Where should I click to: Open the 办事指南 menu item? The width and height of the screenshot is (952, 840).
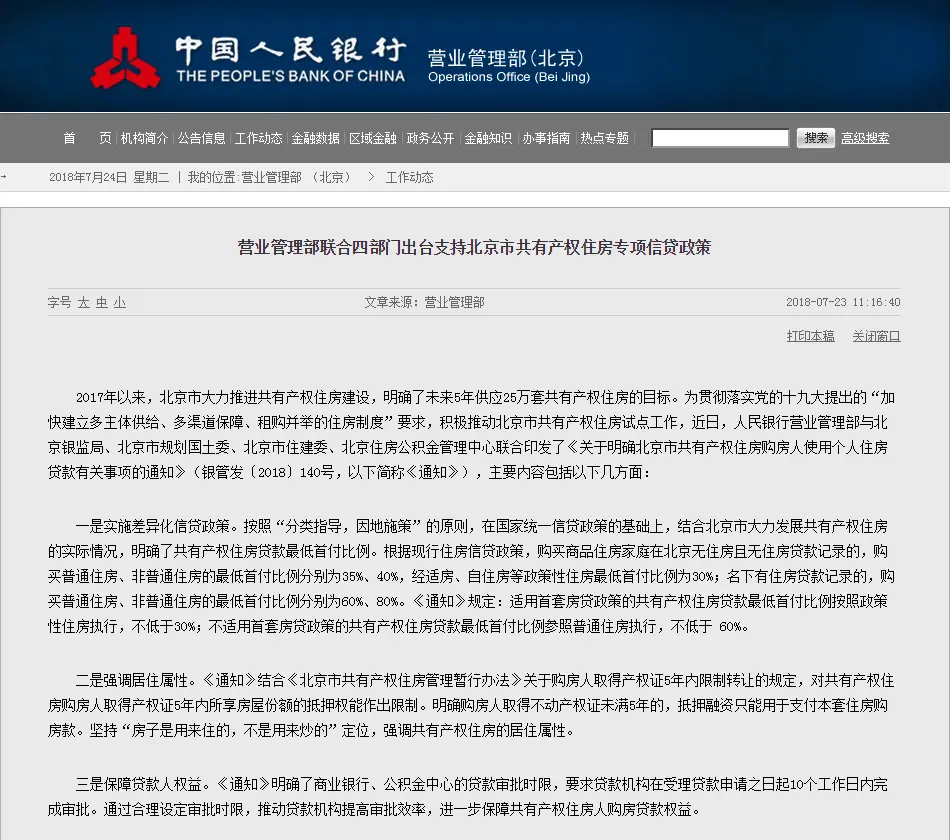(546, 138)
